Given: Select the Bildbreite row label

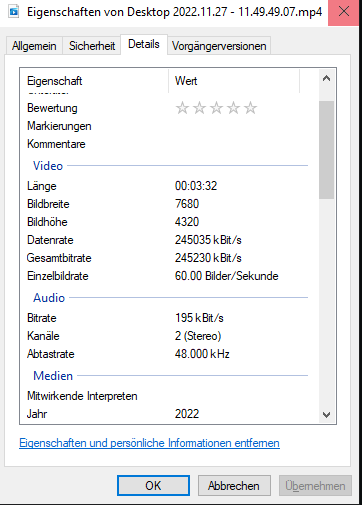Looking at the screenshot, I should click(x=48, y=204).
